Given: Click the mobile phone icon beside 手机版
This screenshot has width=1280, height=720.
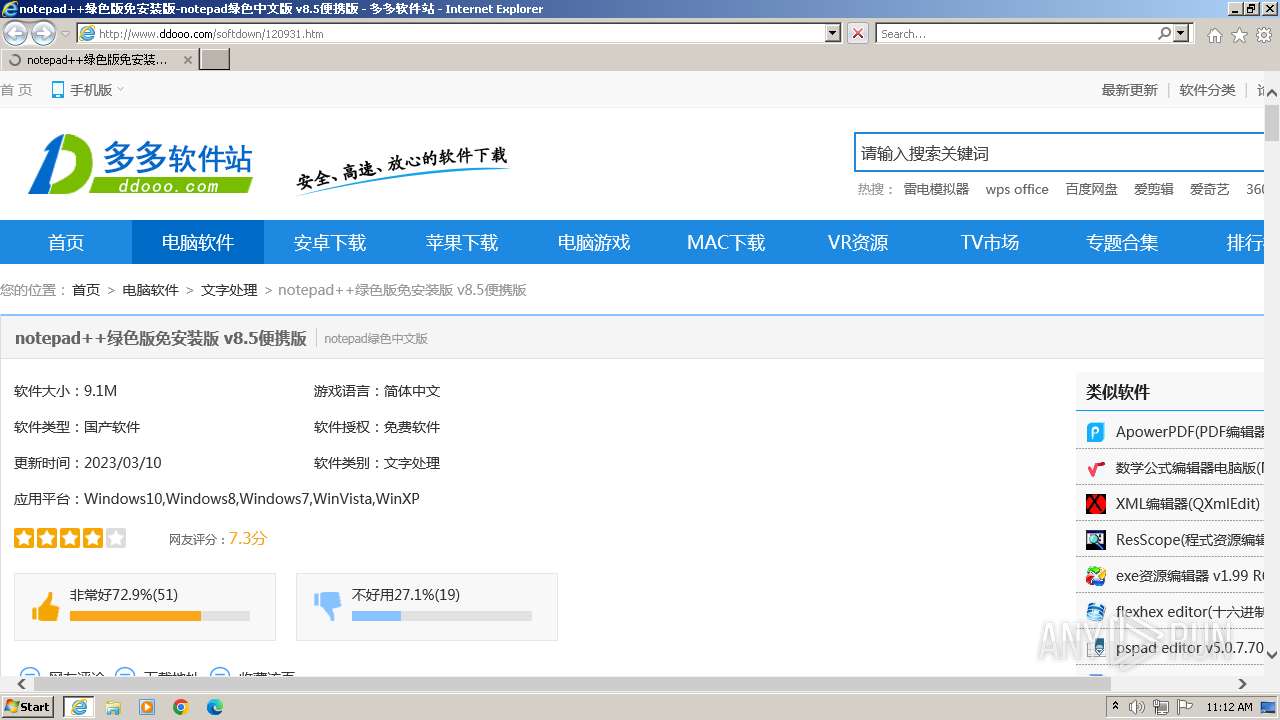Looking at the screenshot, I should (57, 90).
